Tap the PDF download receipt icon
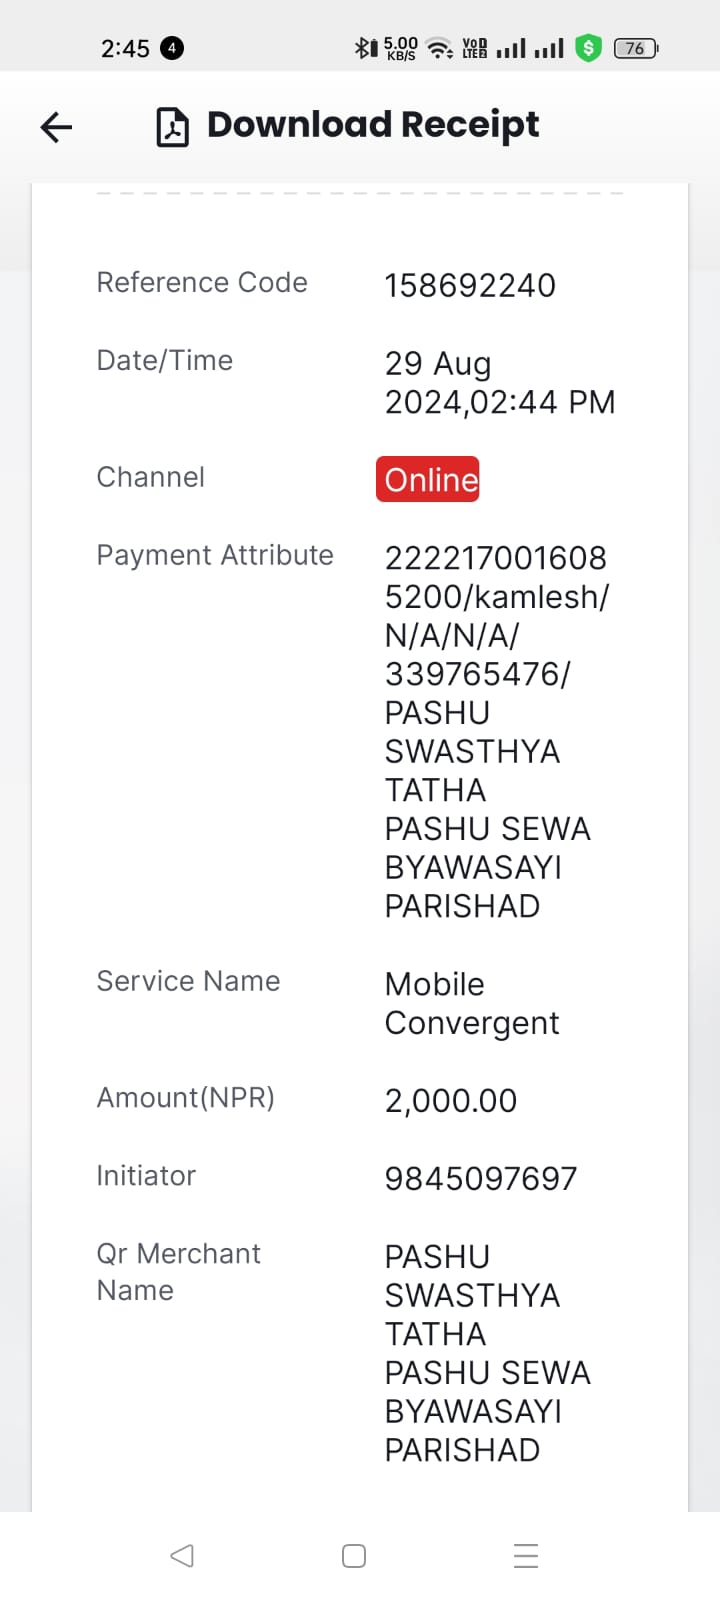 pyautogui.click(x=172, y=127)
